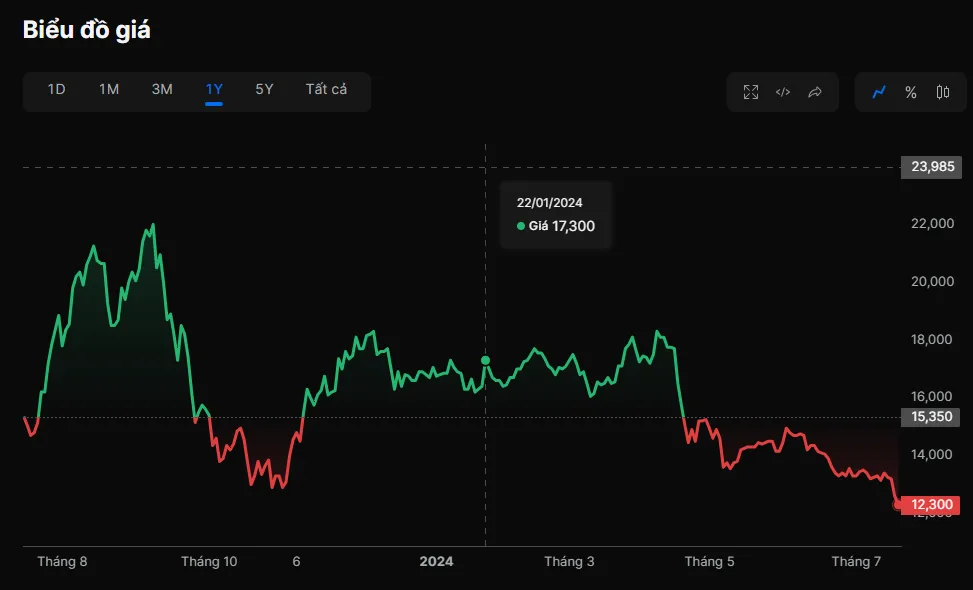Click the share arrow icon
The image size is (973, 590).
tap(815, 92)
